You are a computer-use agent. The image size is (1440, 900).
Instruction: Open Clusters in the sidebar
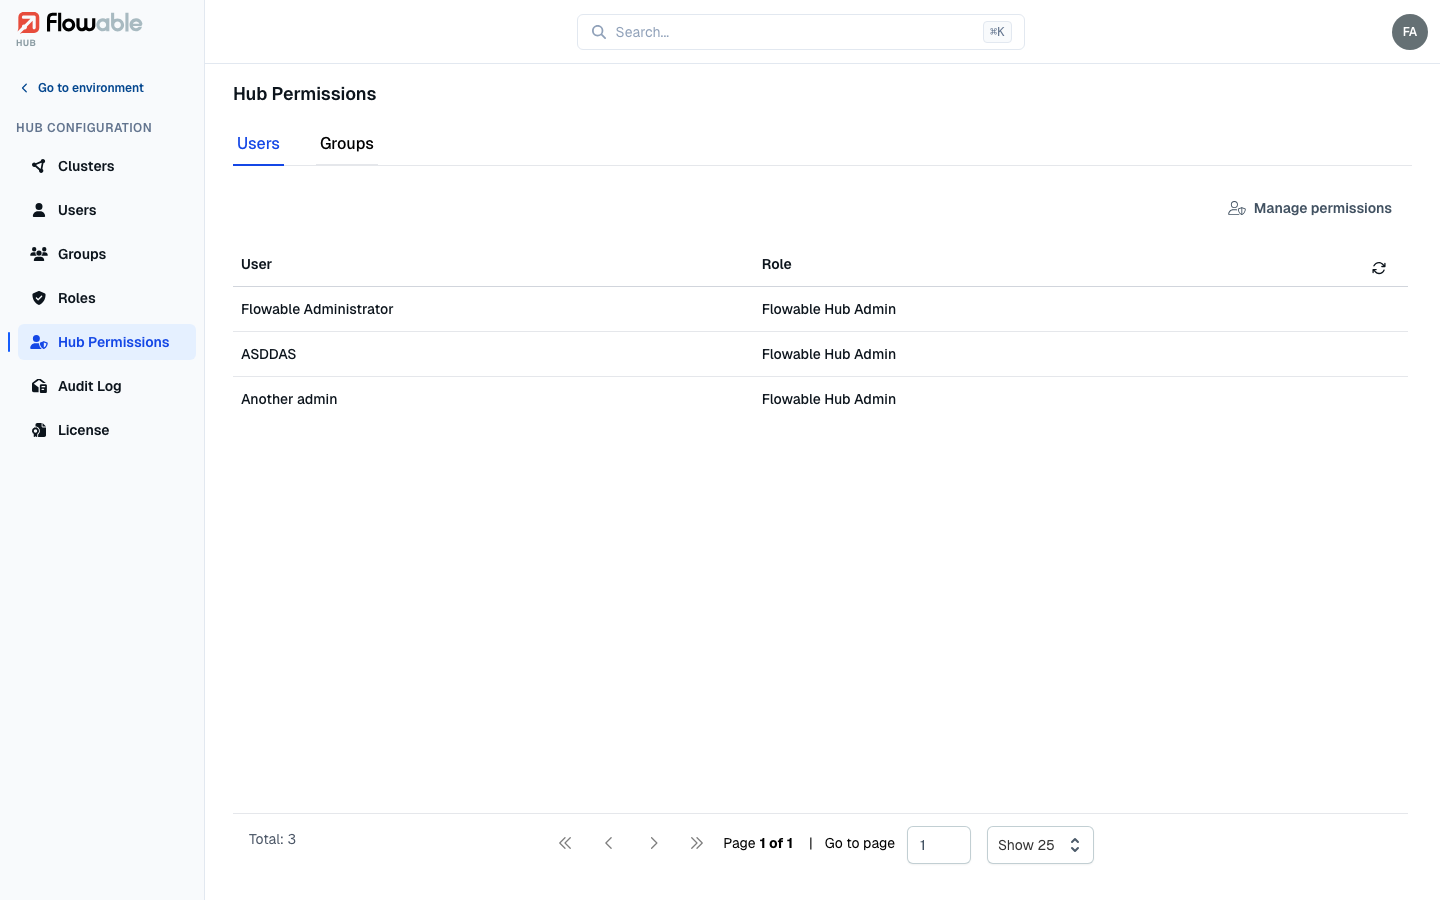[107, 166]
